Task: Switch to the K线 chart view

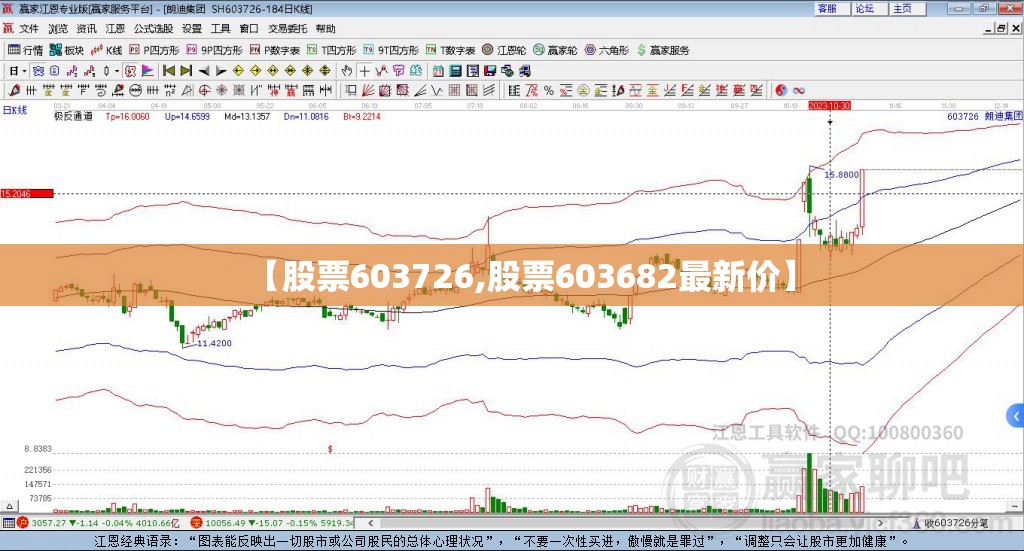Action: [106, 50]
